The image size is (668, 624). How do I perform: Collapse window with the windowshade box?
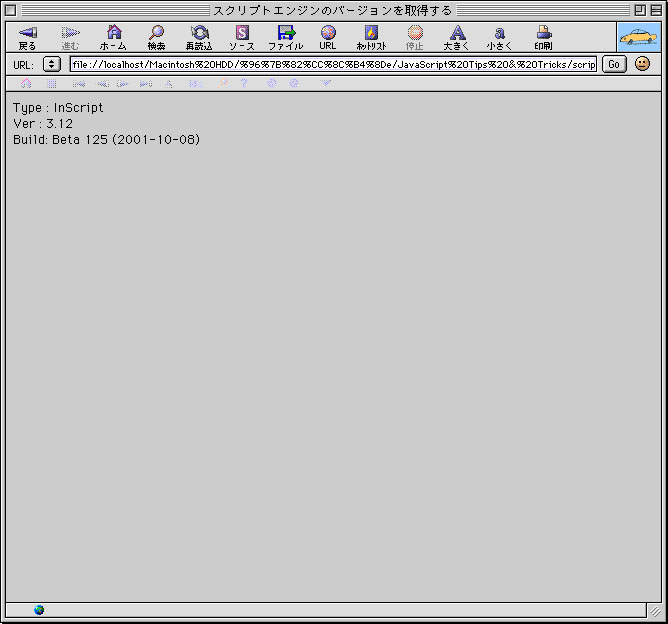(656, 10)
